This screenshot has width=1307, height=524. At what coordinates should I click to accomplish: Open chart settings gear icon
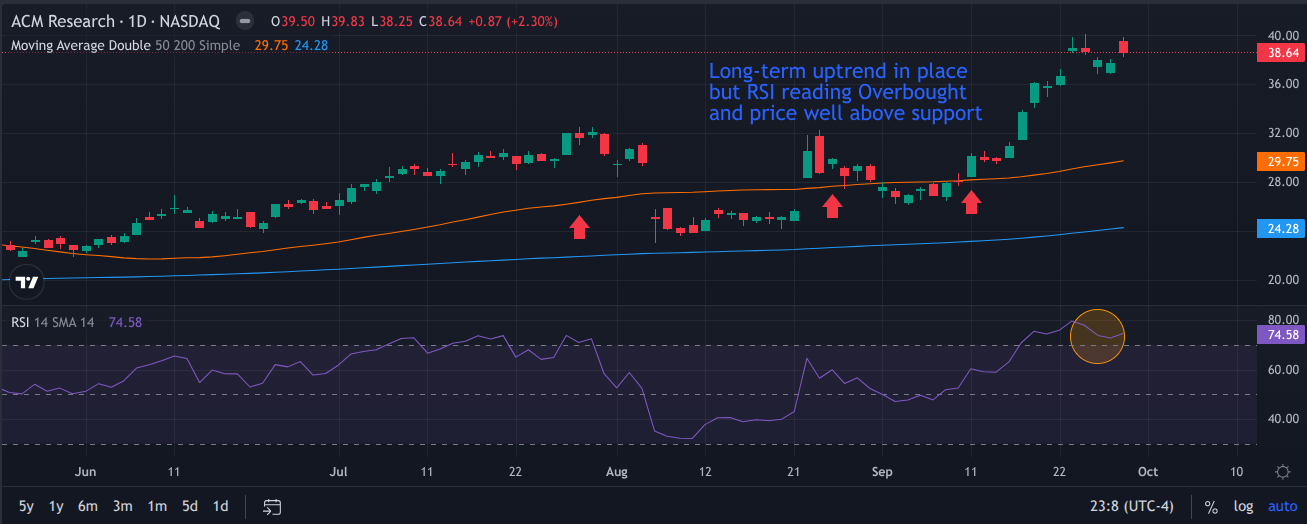pyautogui.click(x=1282, y=472)
